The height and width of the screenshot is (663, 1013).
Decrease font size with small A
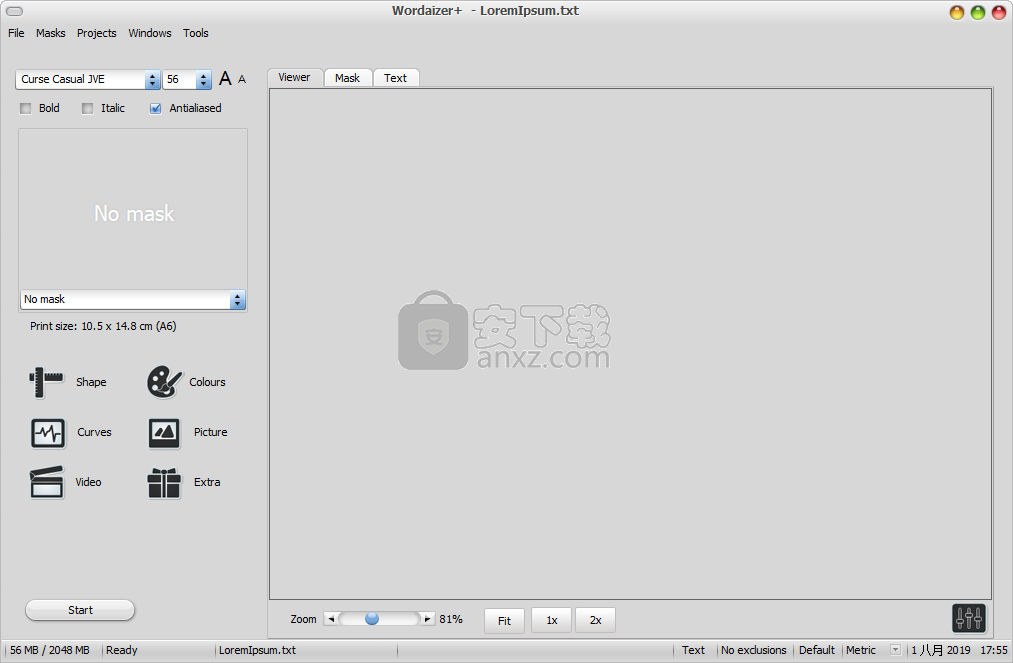pyautogui.click(x=242, y=79)
